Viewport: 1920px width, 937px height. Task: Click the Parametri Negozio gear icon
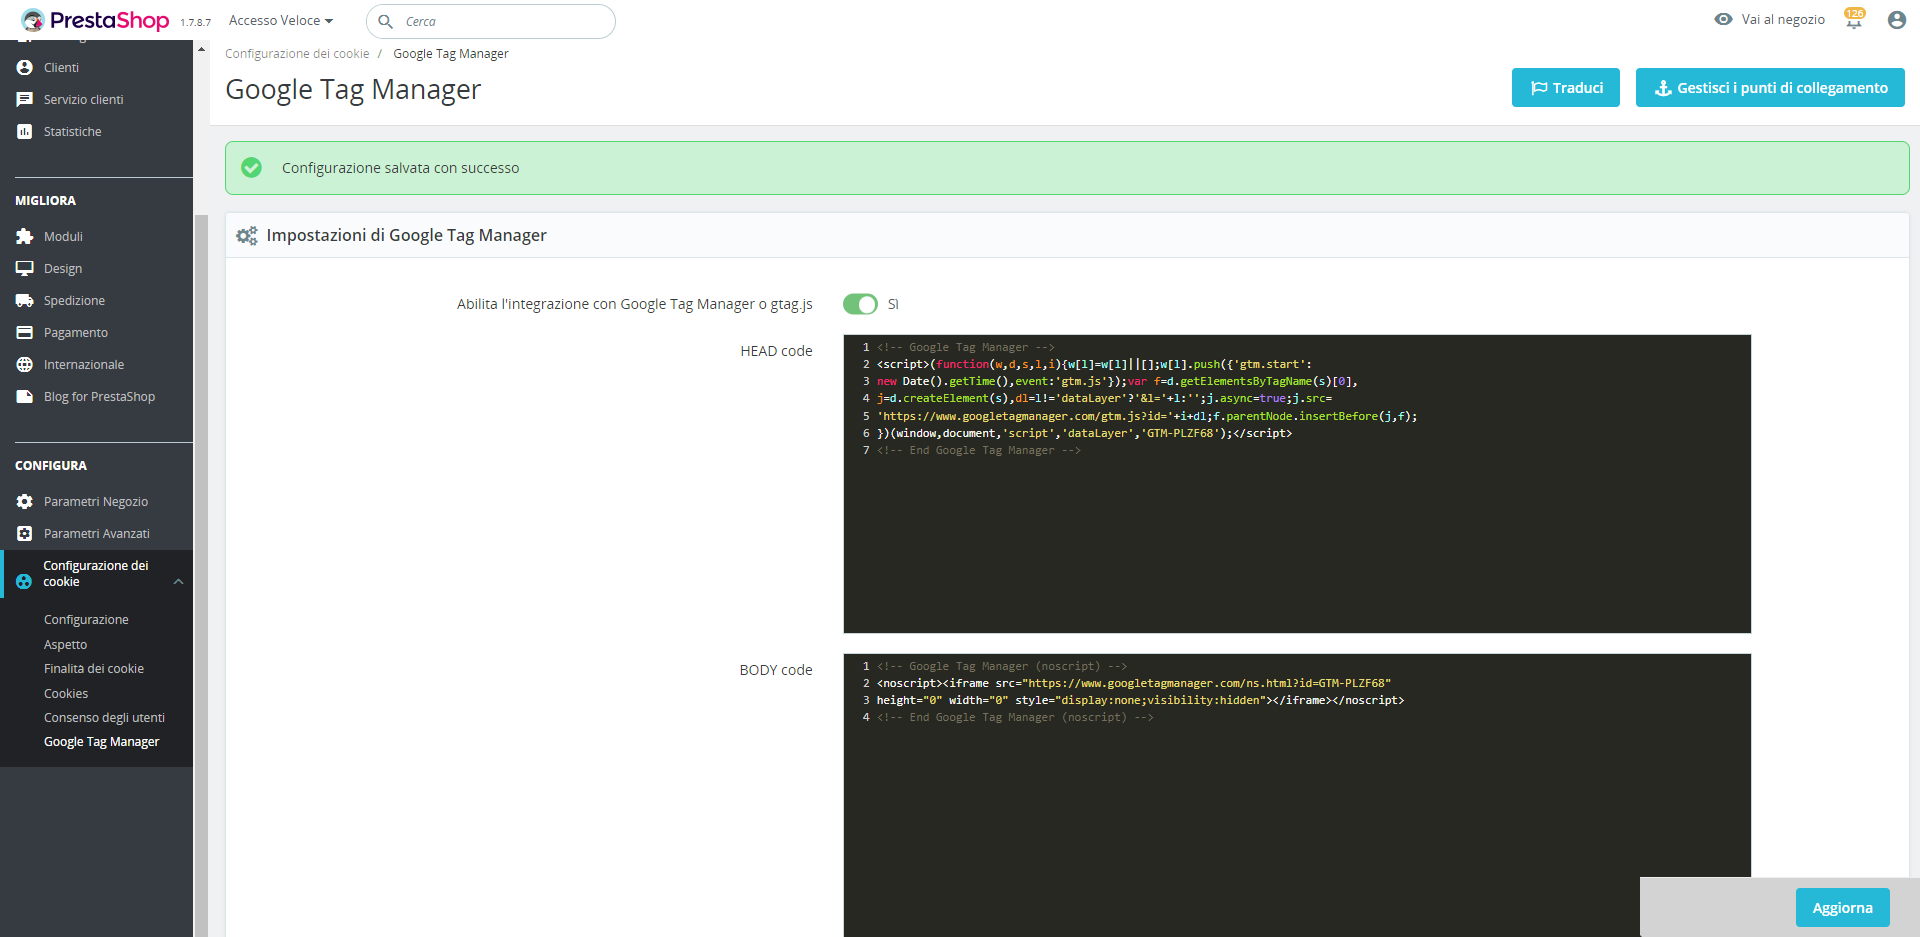tap(25, 502)
